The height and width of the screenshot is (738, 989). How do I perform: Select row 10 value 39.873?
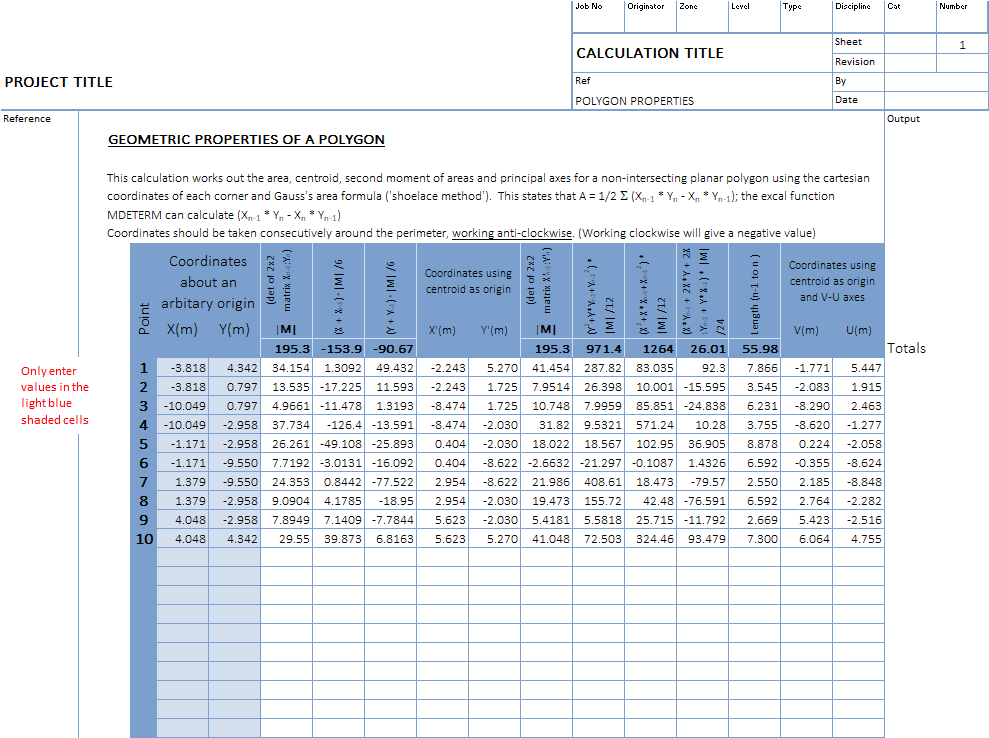[x=339, y=539]
